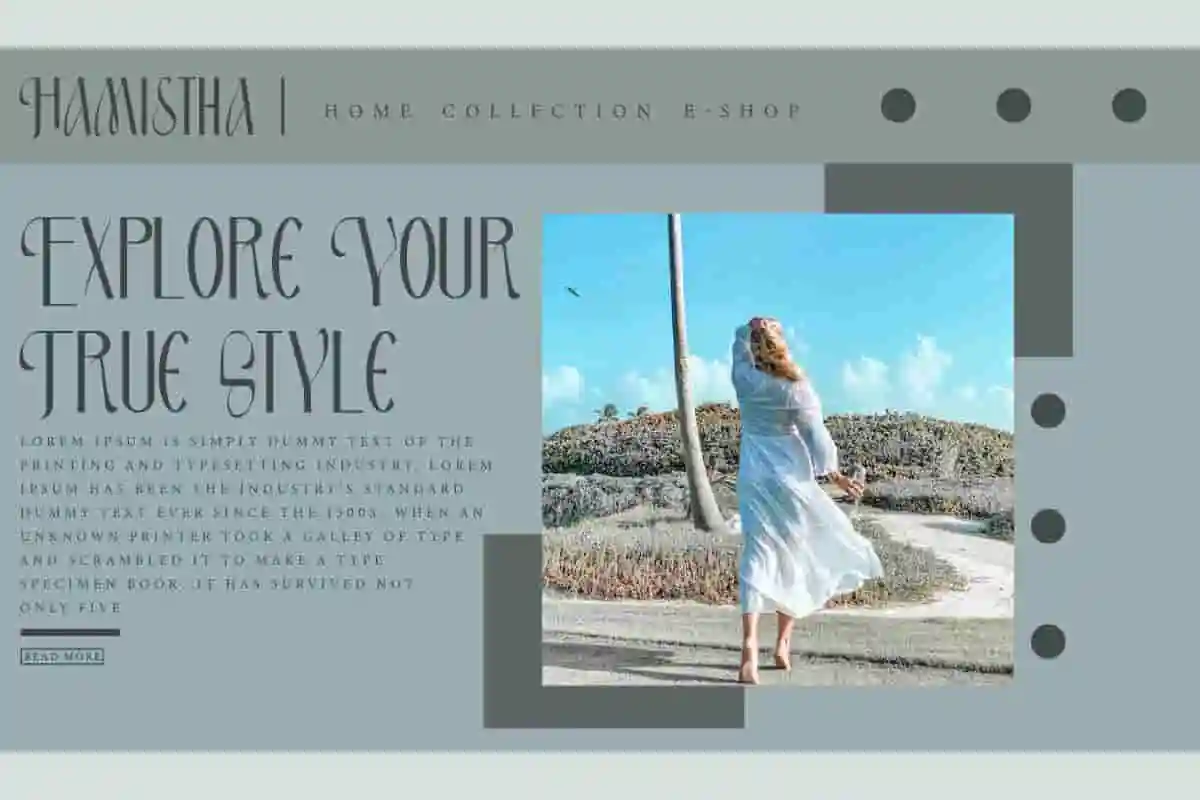Select the top vertical slide dot

click(x=1048, y=410)
